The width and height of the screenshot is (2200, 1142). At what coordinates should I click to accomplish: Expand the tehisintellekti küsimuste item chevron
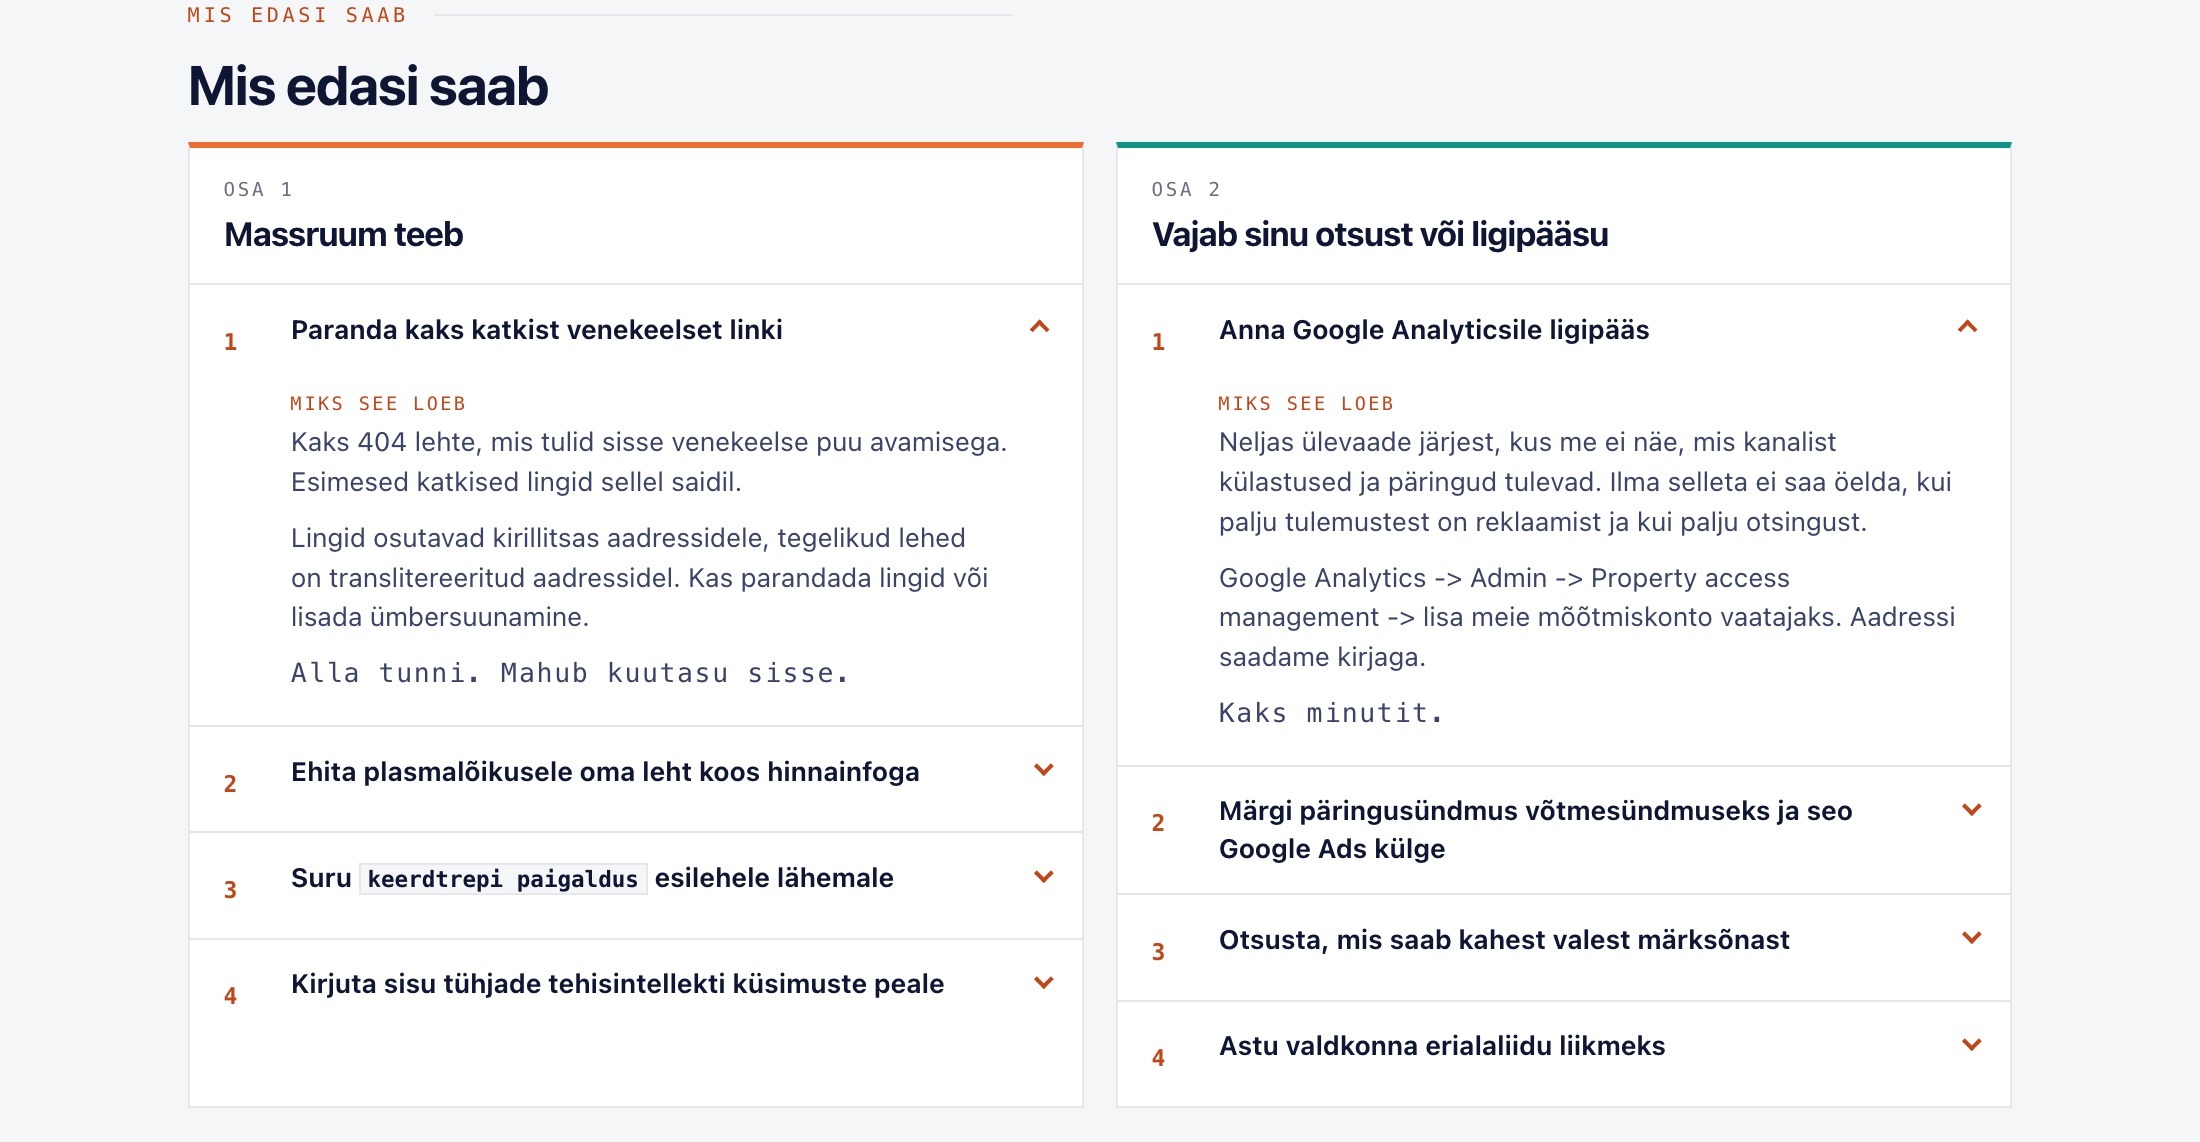[x=1043, y=983]
